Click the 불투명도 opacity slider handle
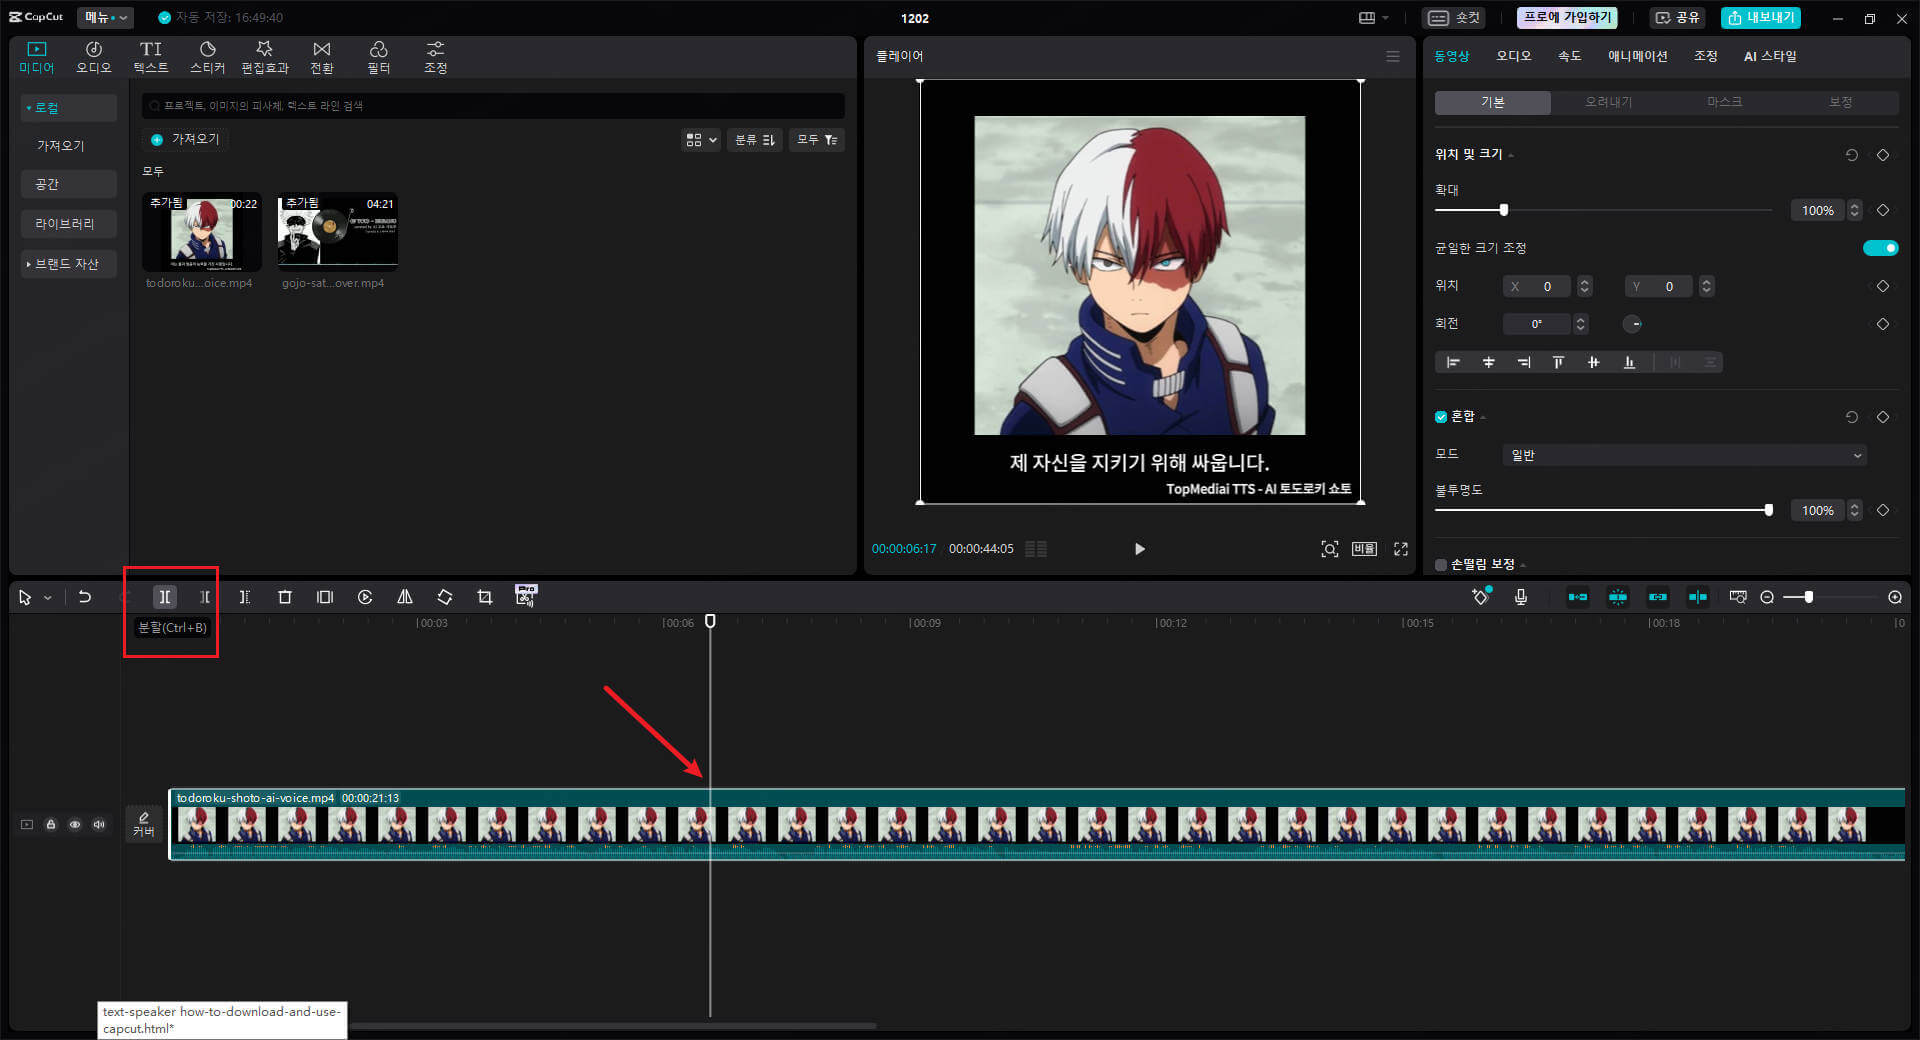This screenshot has width=1920, height=1040. [x=1769, y=510]
